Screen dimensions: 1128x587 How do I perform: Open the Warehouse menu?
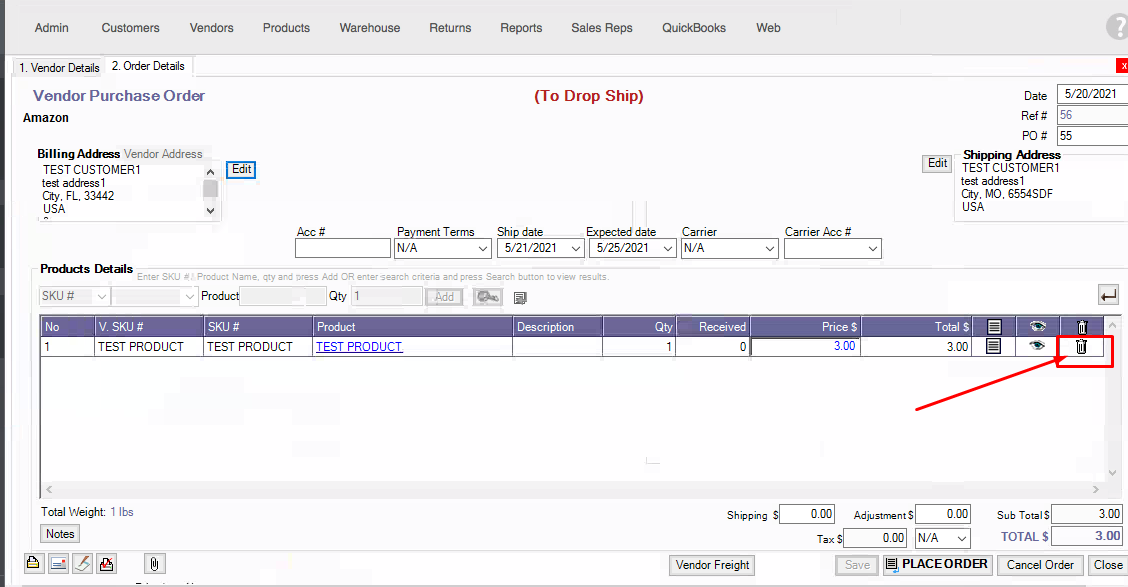[369, 28]
